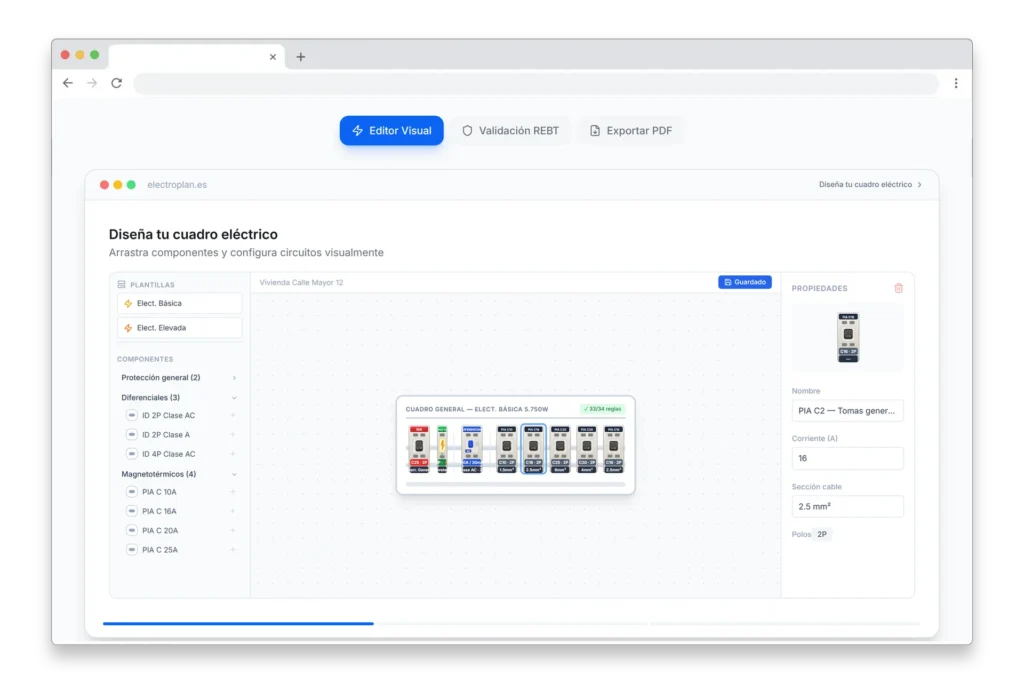This screenshot has height=683, width=1024.
Task: Open the browser three-dot menu
Action: tap(956, 83)
